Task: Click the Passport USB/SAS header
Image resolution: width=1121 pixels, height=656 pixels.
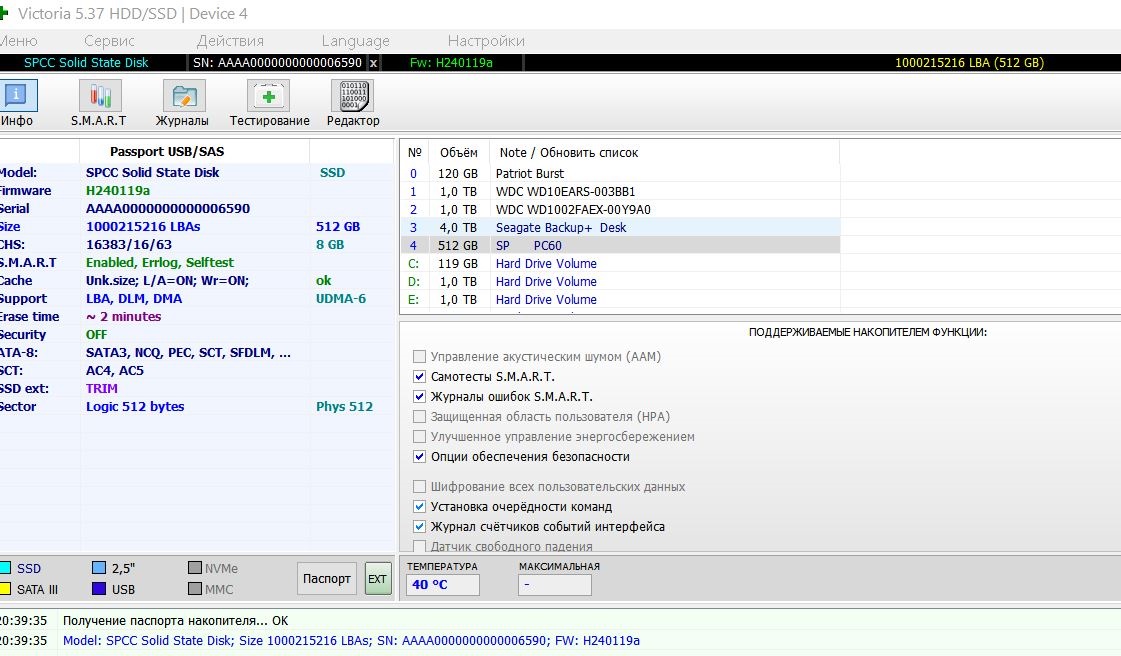Action: point(167,151)
